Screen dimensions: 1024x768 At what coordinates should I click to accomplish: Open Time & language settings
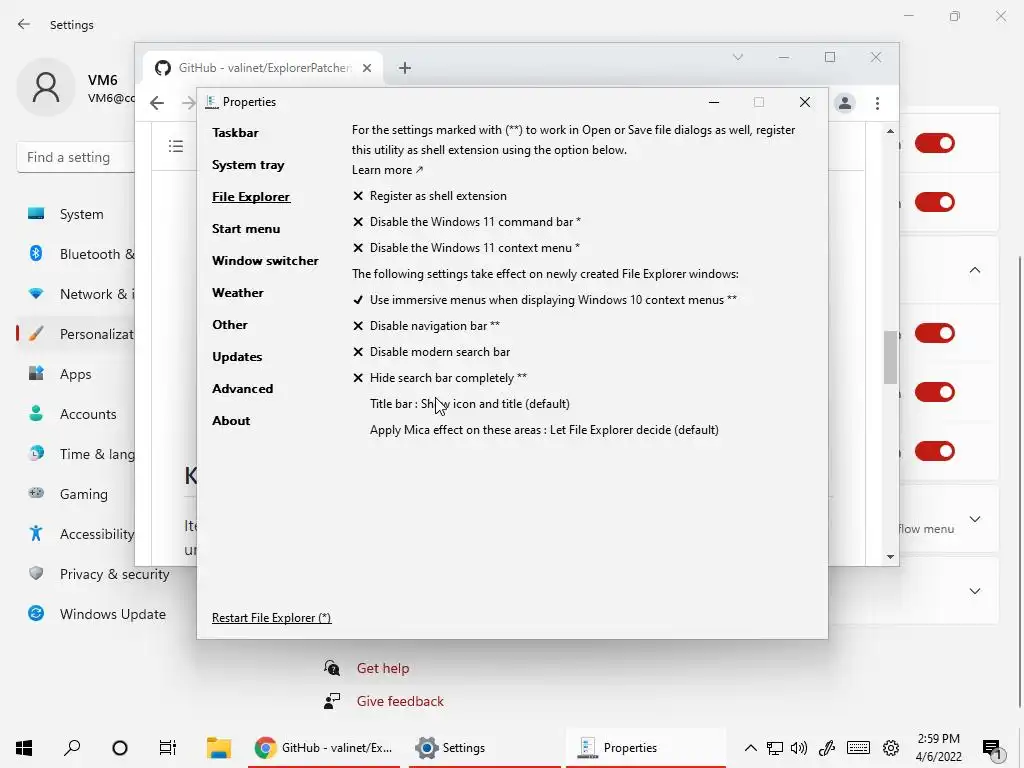click(x=80, y=454)
